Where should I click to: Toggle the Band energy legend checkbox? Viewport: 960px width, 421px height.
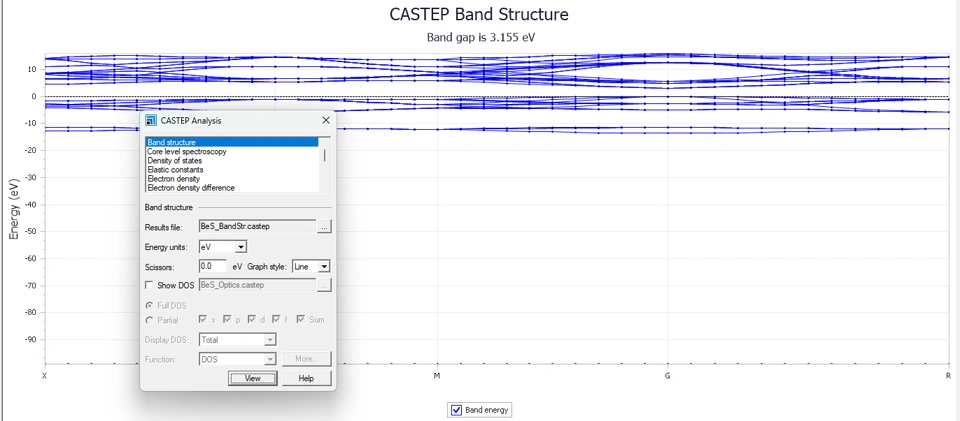click(457, 410)
